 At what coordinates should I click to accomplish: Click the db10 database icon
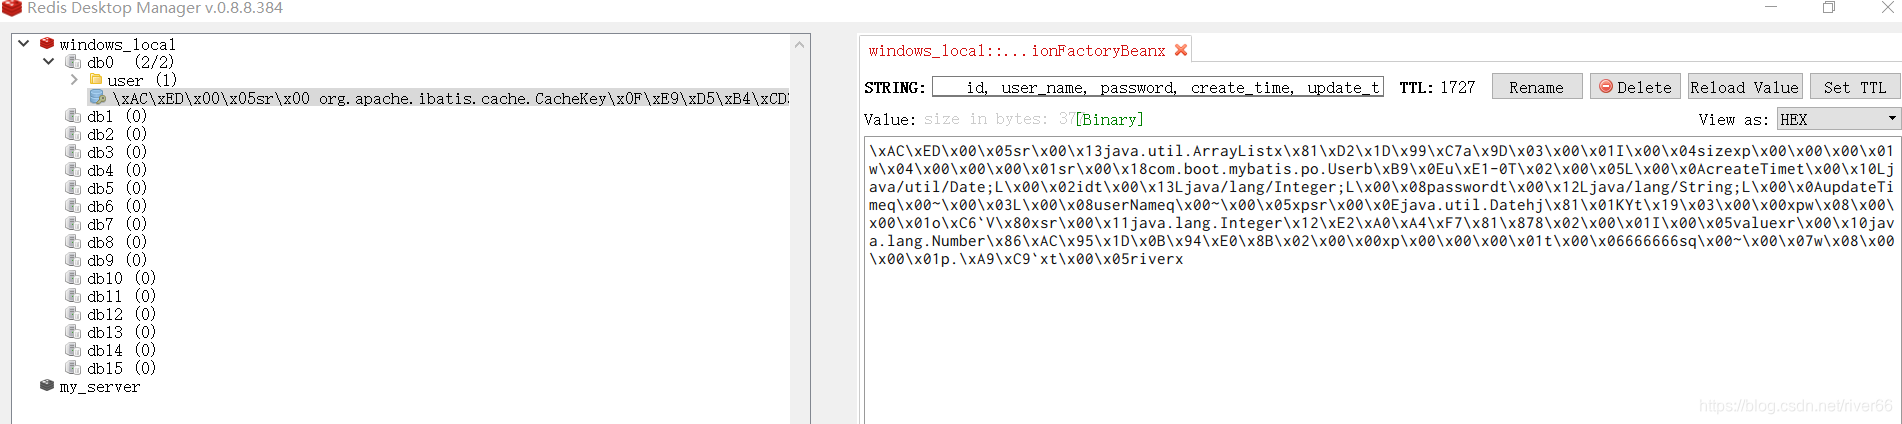(72, 278)
